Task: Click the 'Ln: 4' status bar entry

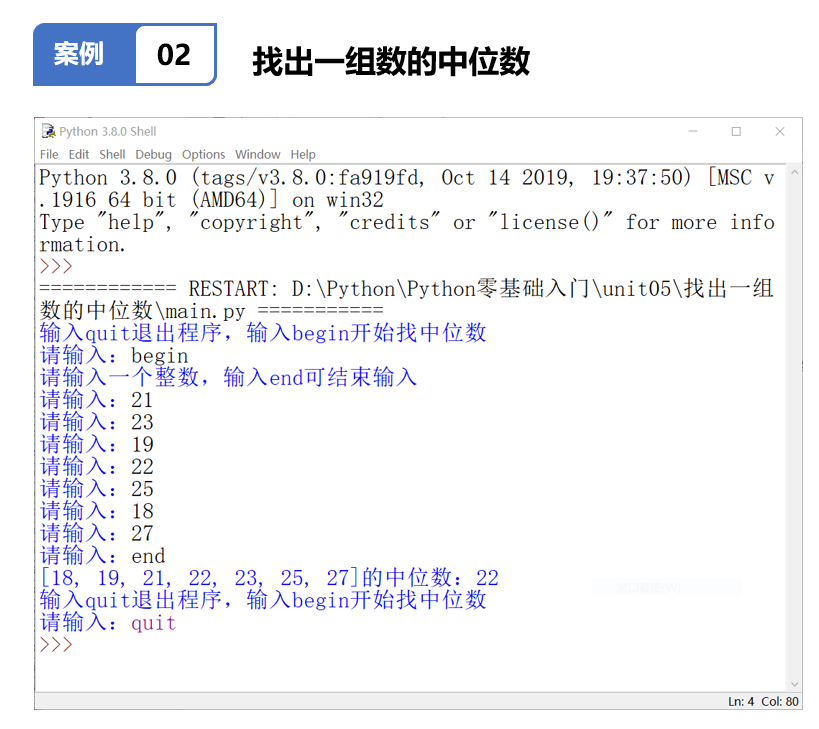Action: point(741,701)
